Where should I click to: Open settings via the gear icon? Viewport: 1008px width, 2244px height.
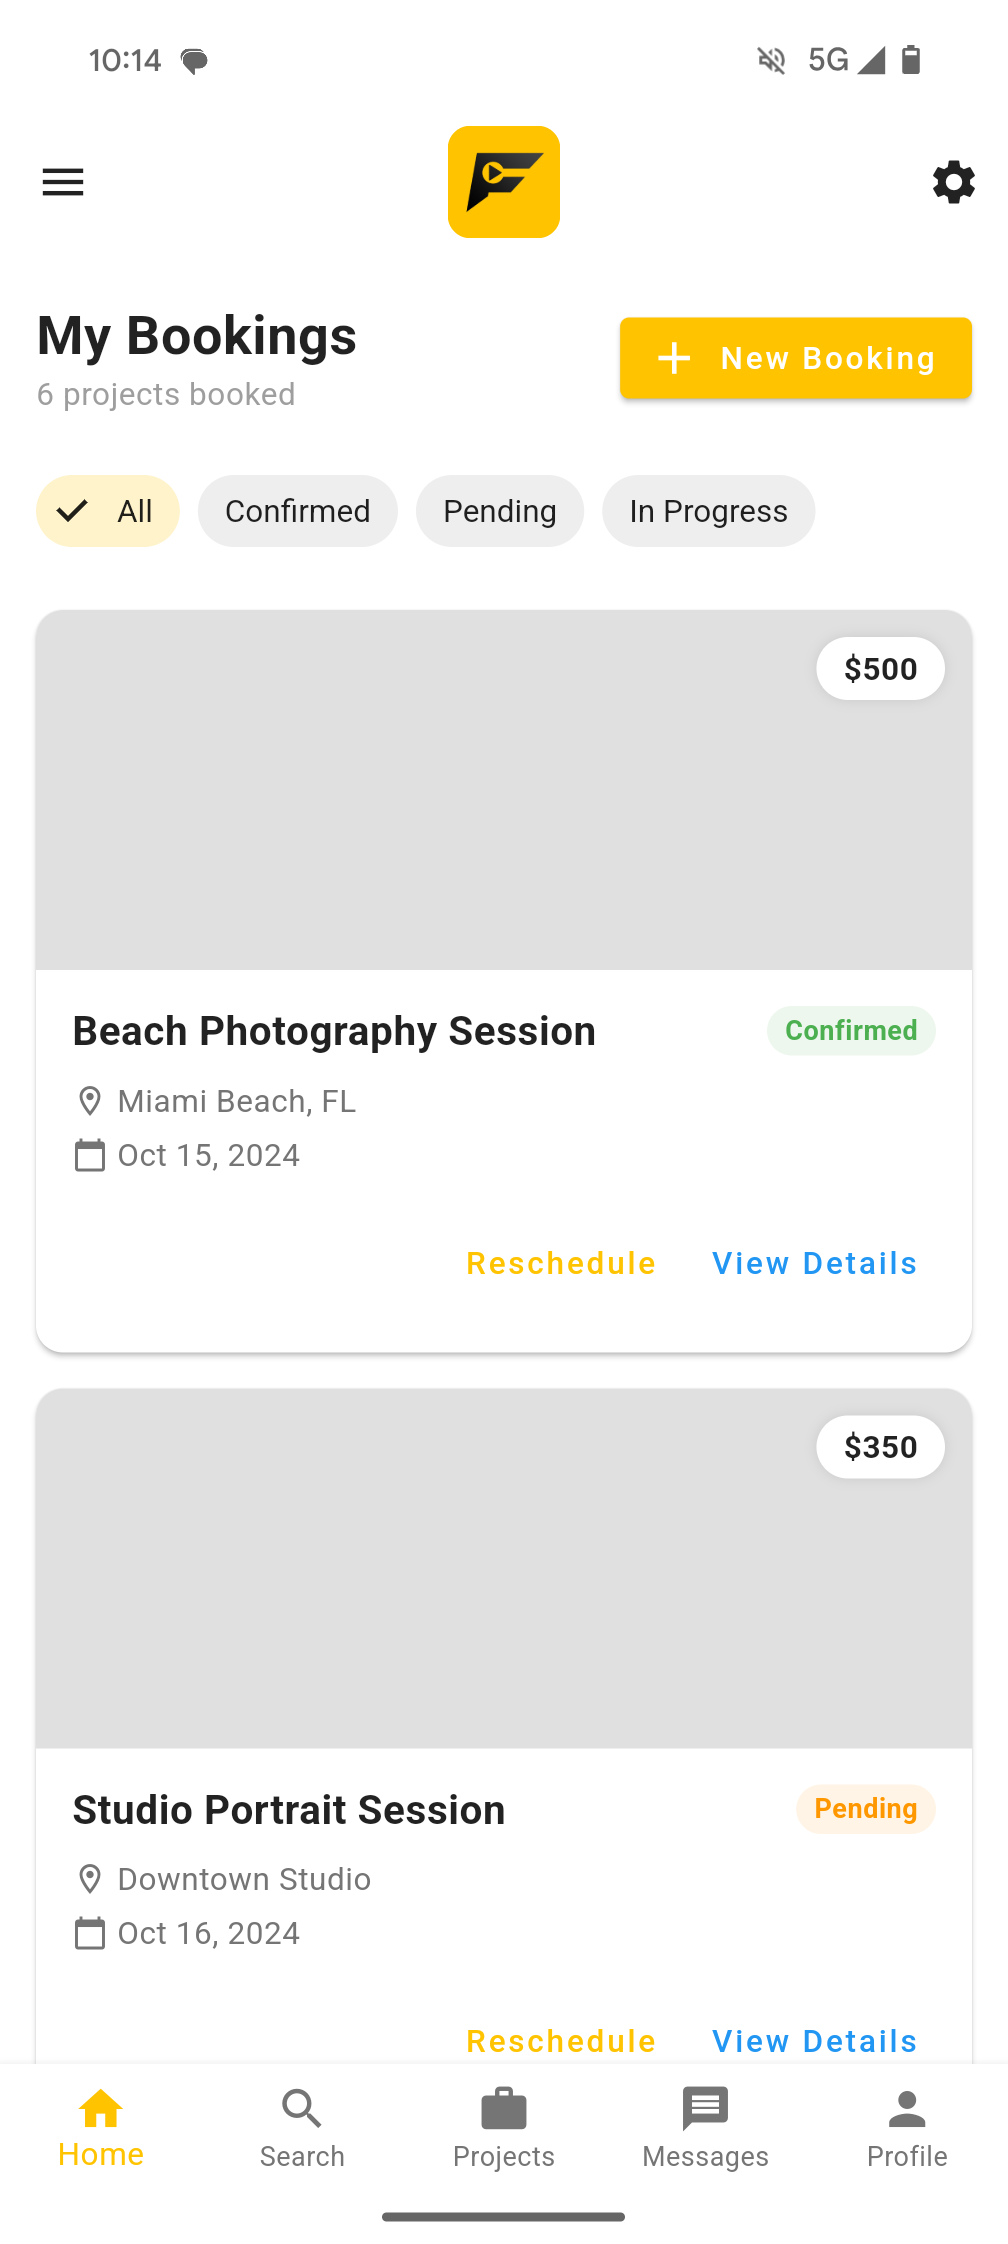point(953,182)
